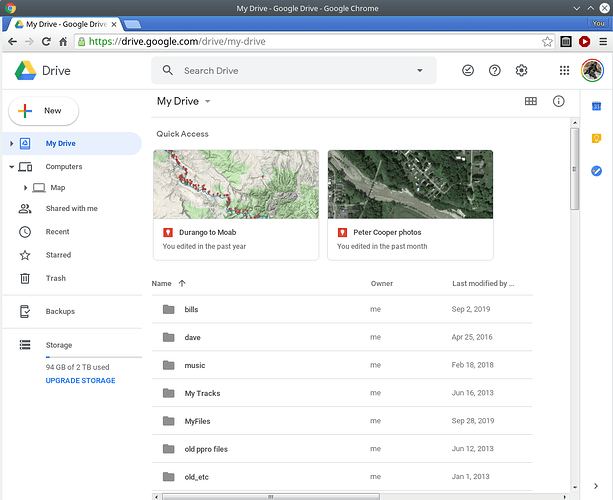Screen dimensions: 613x500
Task: Close the My Drive browser tab
Action: [x=114, y=24]
